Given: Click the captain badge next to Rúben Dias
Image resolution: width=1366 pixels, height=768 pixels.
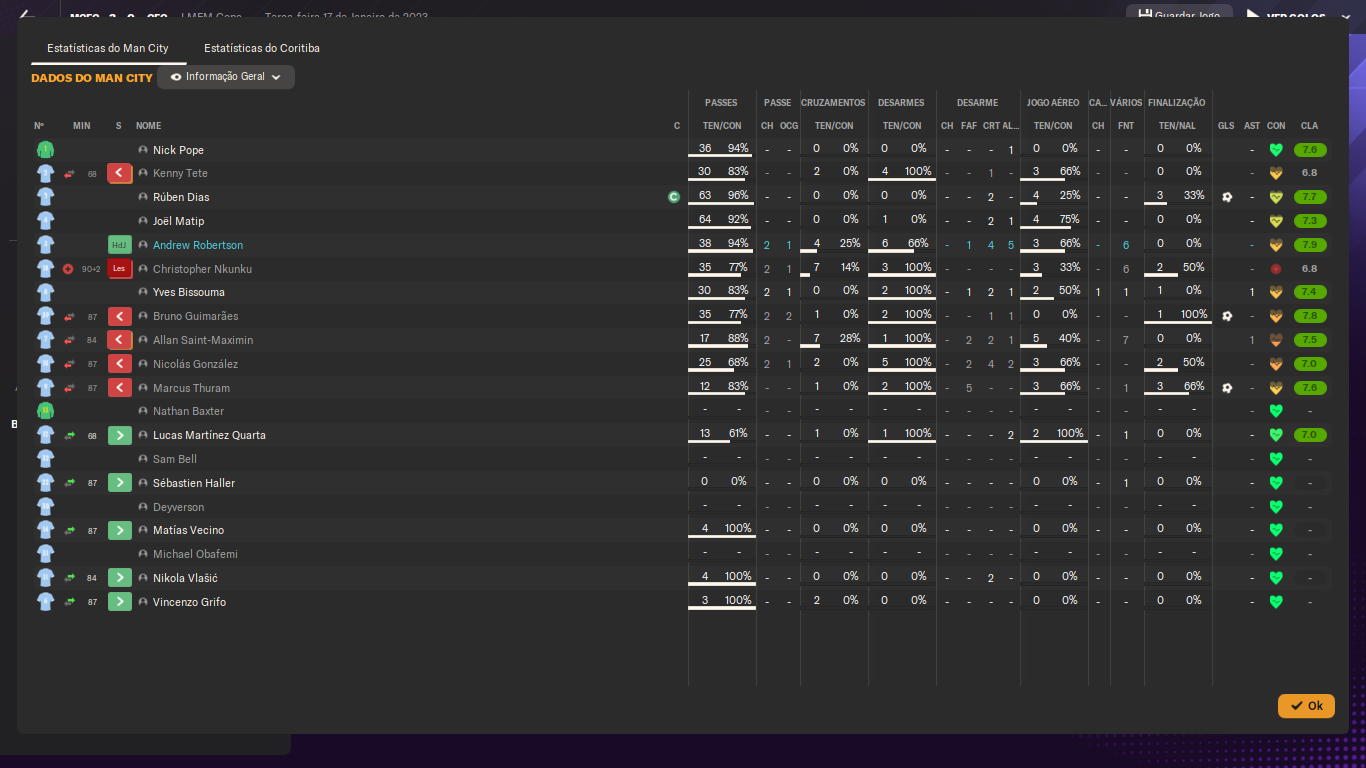Looking at the screenshot, I should [x=674, y=197].
